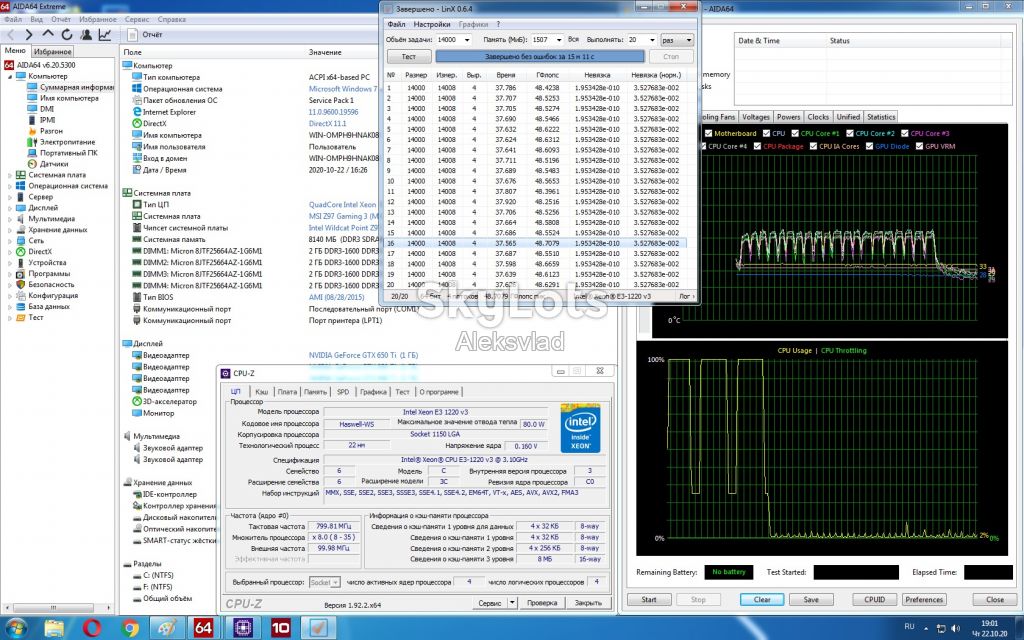The width and height of the screenshot is (1024, 640).
Task: Expand the Сеть tree node
Action: (x=10, y=240)
